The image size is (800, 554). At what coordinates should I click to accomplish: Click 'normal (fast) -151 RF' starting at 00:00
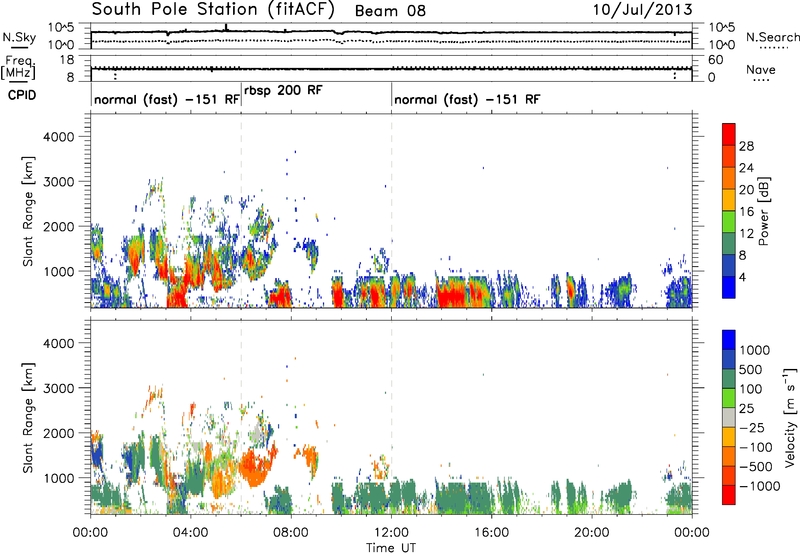pos(167,99)
